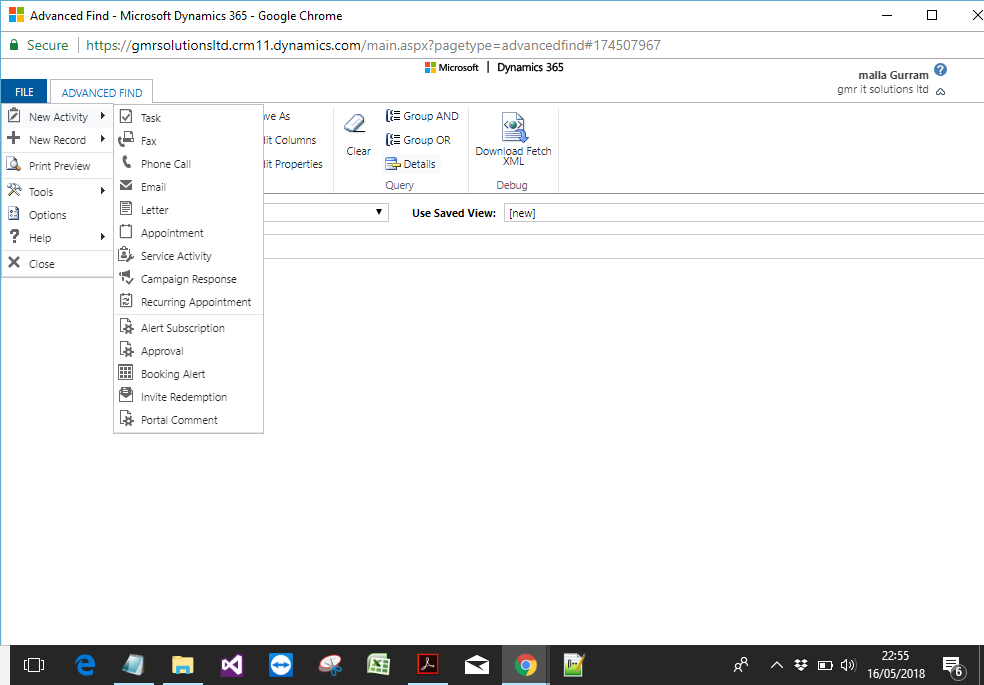Click the Print Preview magnifier icon
Screen dimensions: 984x685
(x=13, y=165)
